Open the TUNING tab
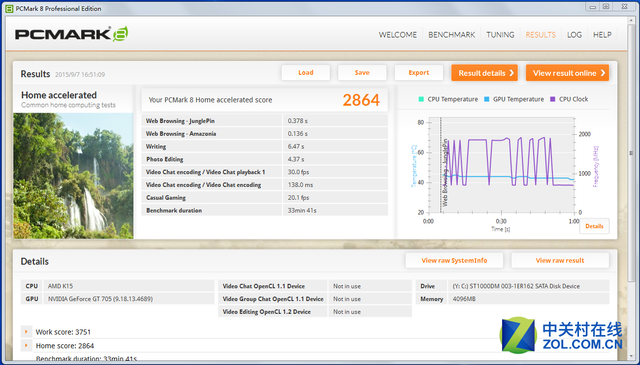The image size is (640, 365). click(x=500, y=35)
